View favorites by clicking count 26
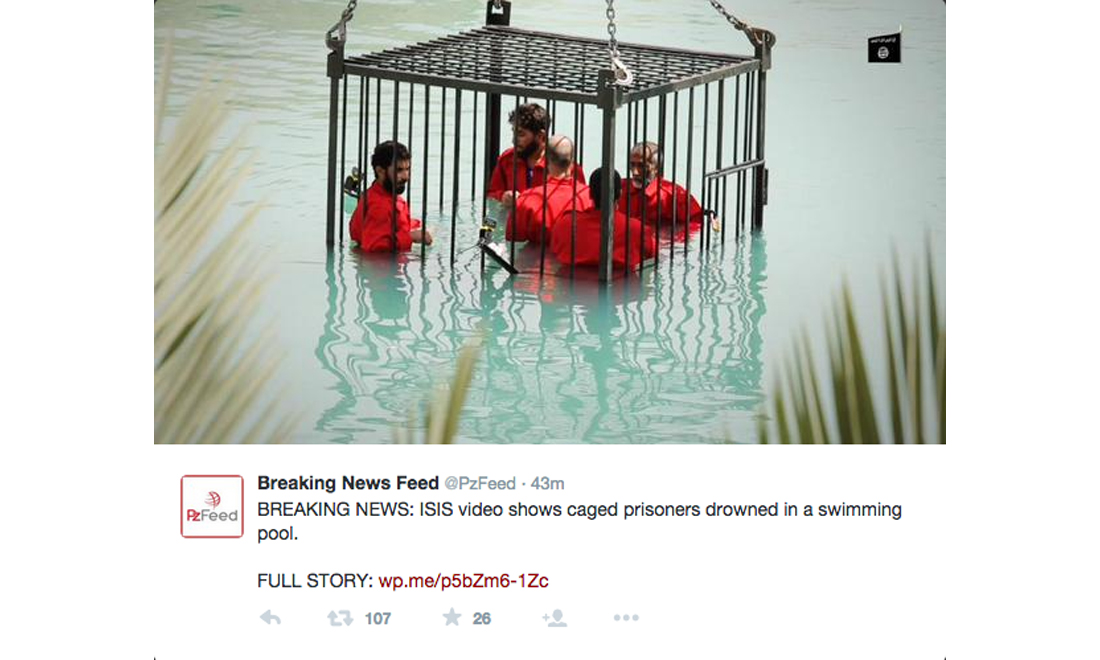1100x660 pixels. (x=481, y=619)
